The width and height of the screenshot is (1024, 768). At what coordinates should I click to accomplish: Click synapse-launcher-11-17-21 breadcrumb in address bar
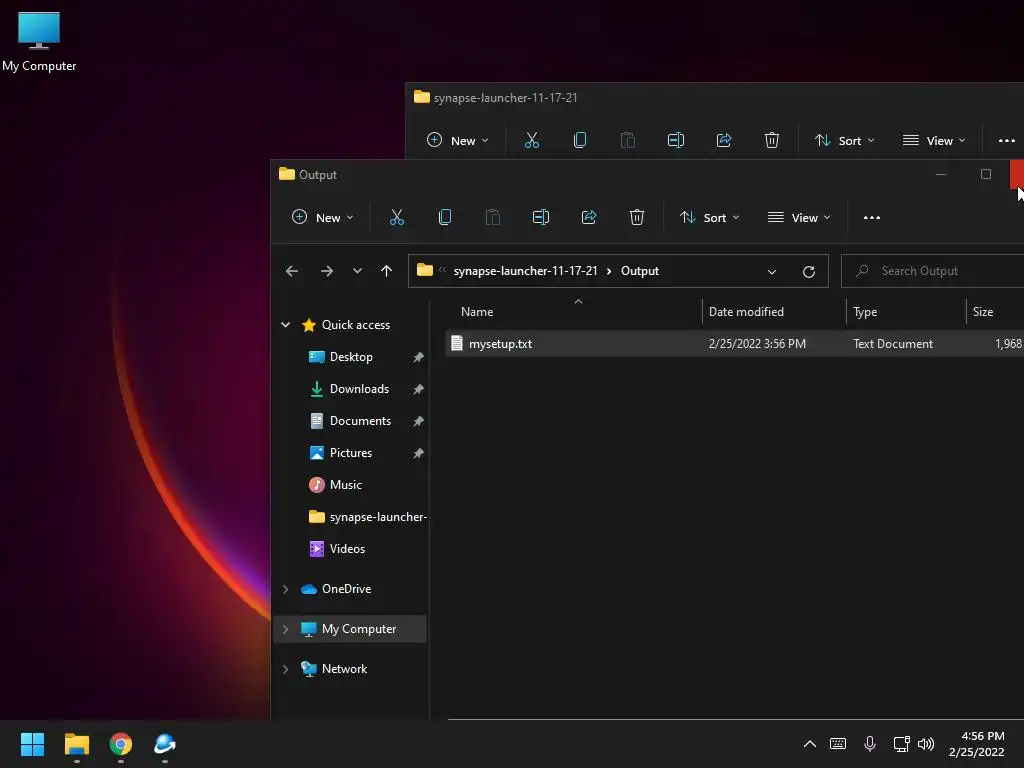coord(526,271)
